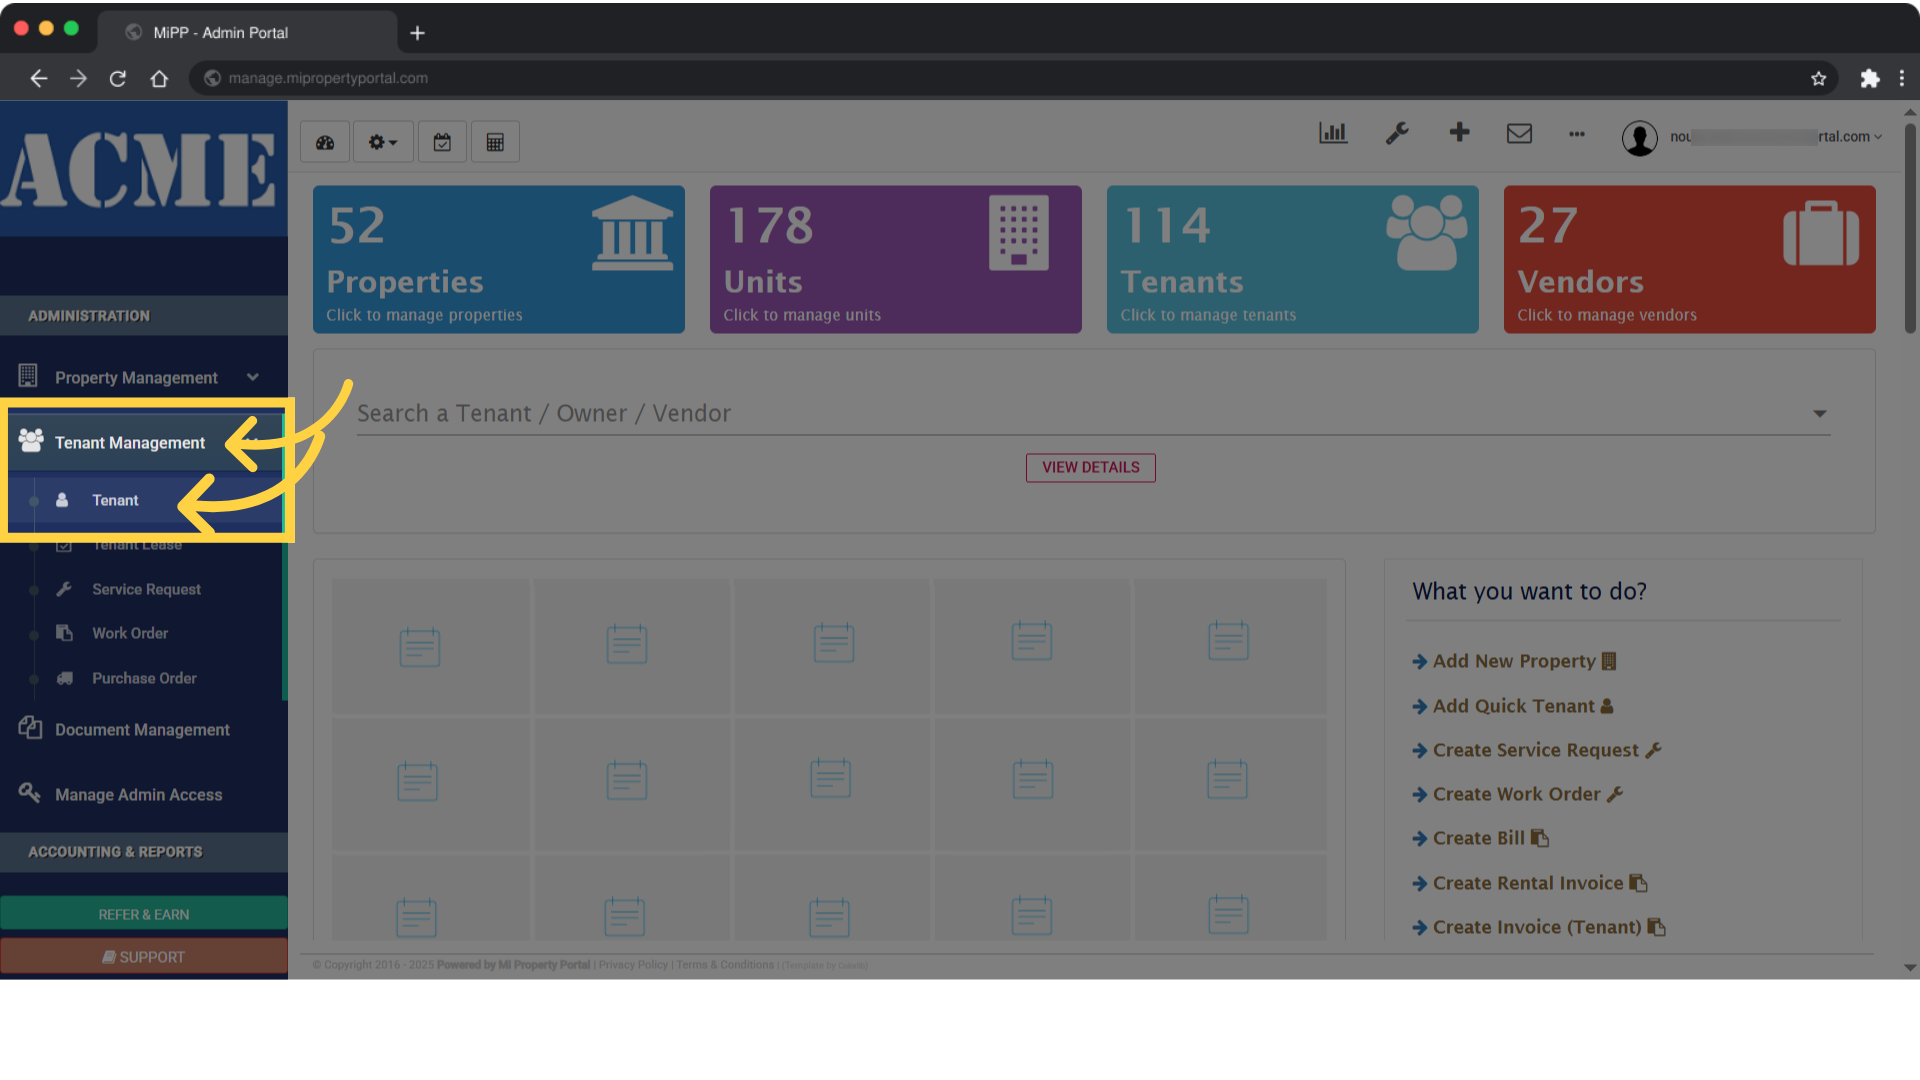This screenshot has width=1920, height=1080.
Task: Open Create Rental Invoice
Action: click(1527, 882)
